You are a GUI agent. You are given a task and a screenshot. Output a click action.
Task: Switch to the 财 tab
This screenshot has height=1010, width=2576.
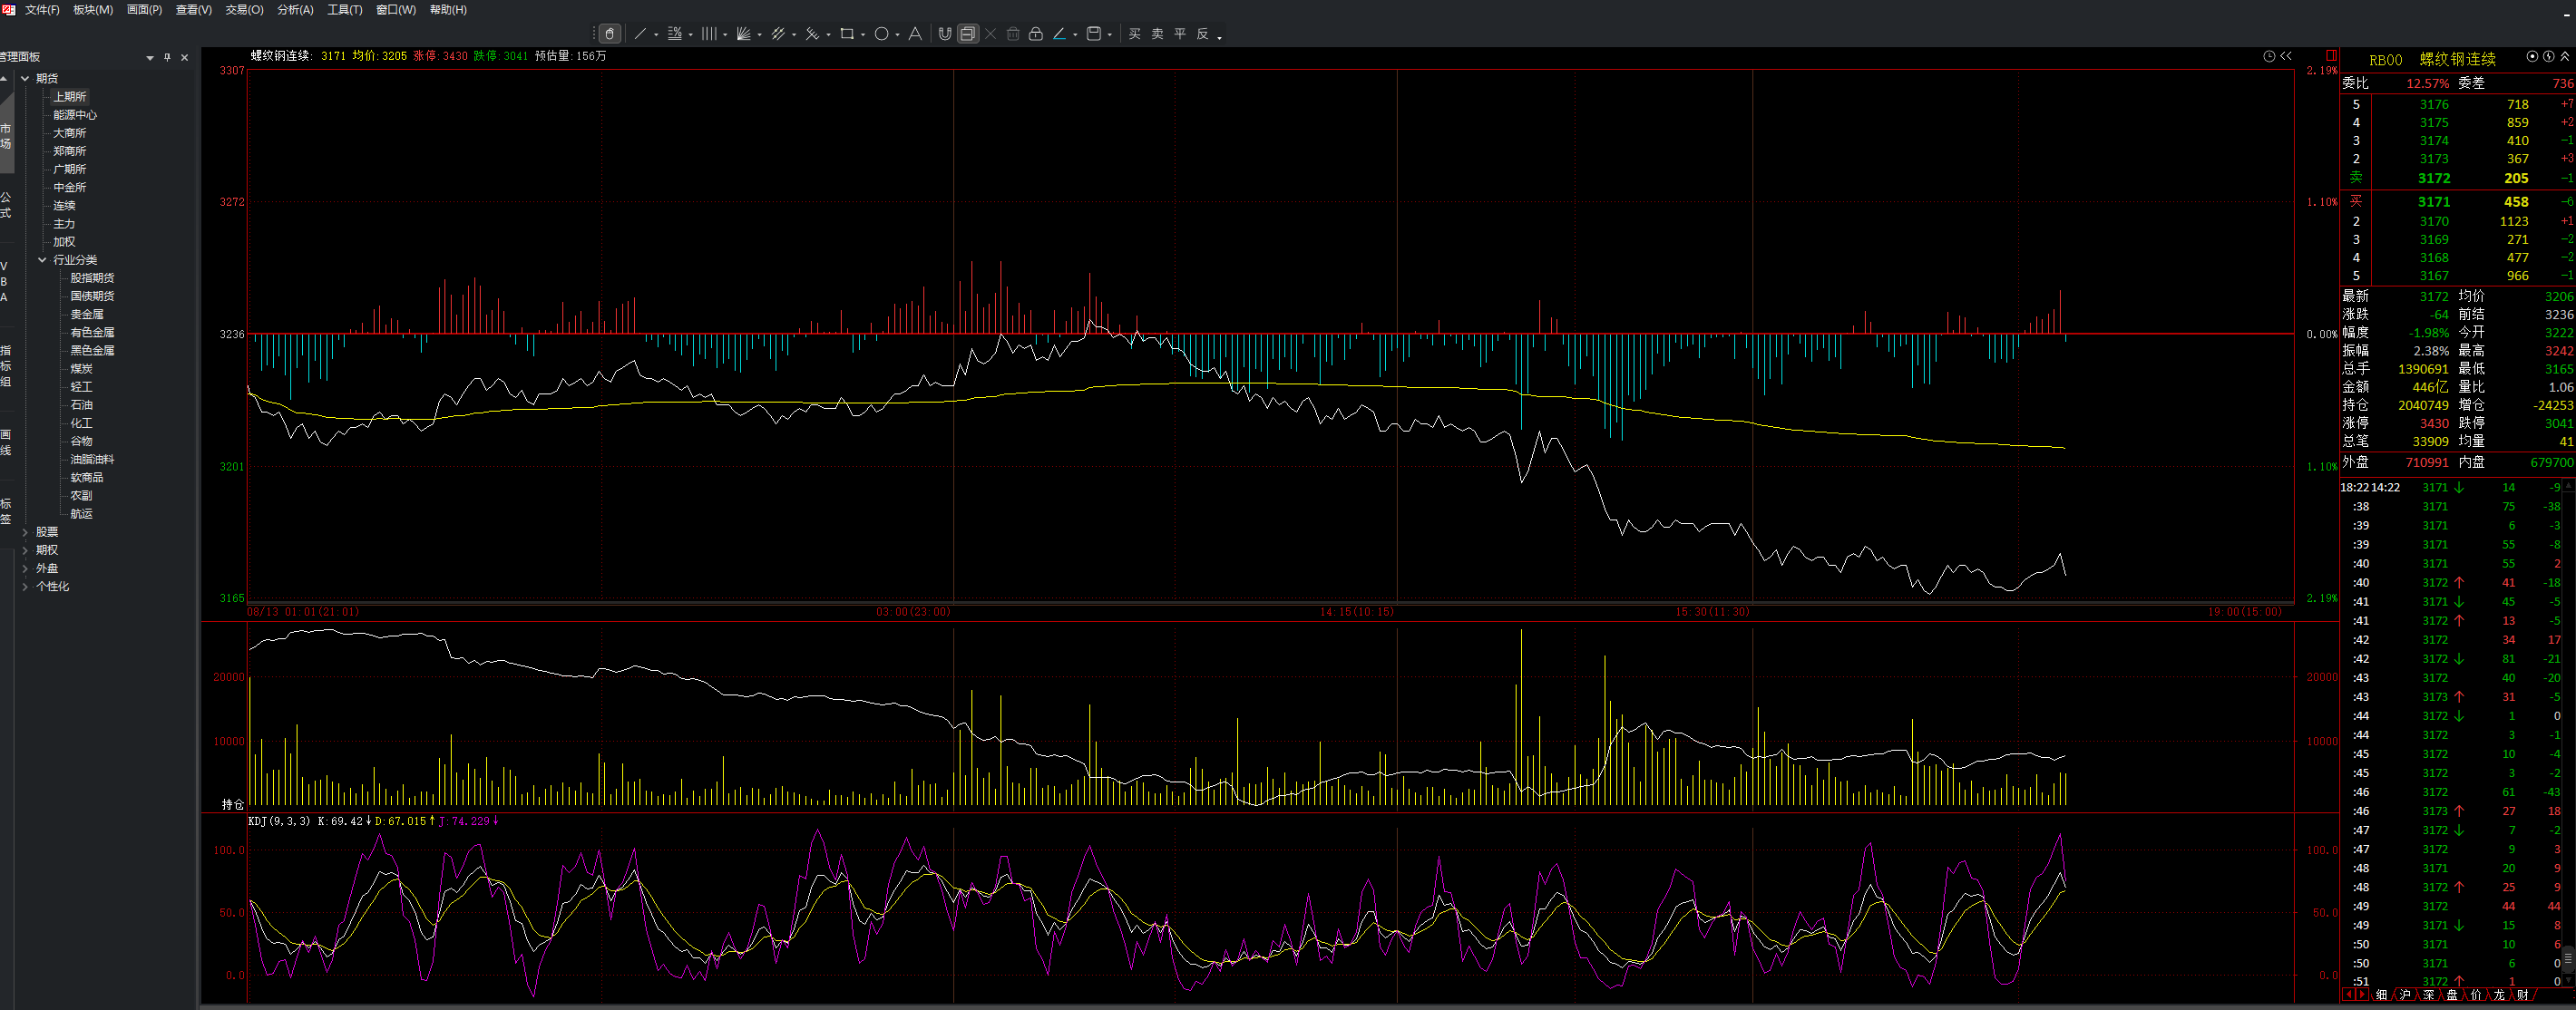(2523, 995)
